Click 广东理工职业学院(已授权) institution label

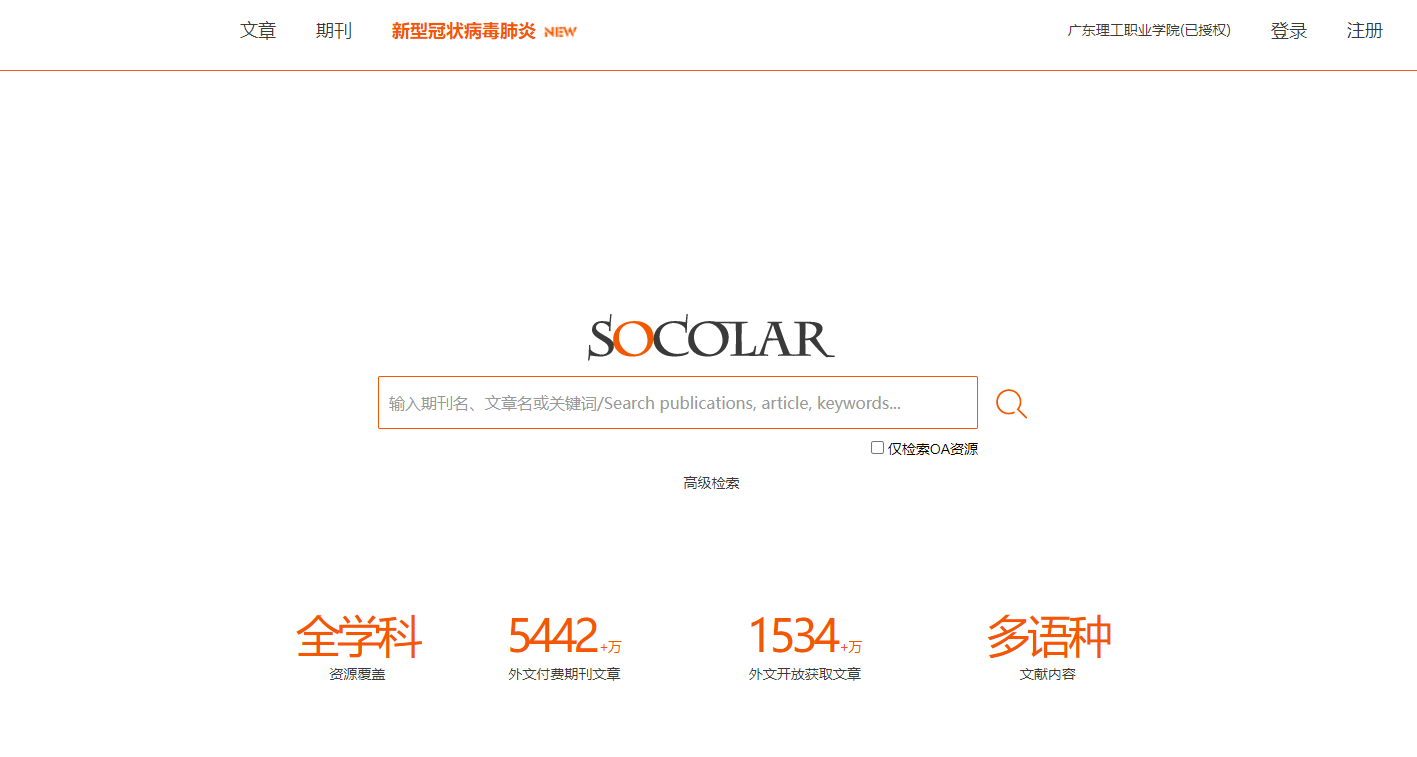(1149, 31)
